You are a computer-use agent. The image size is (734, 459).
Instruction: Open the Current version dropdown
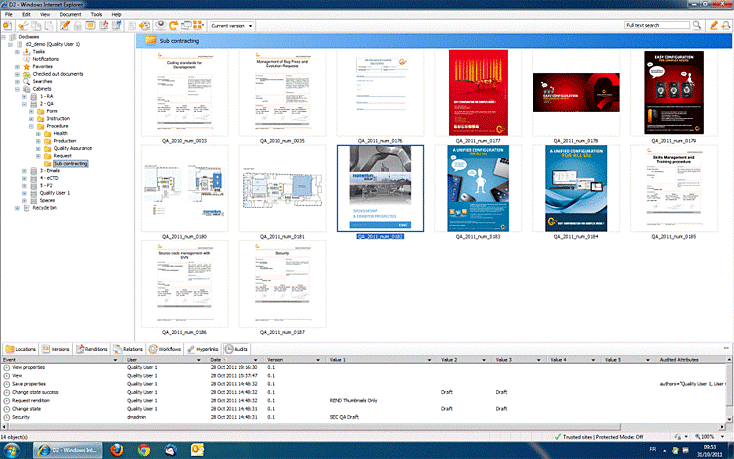(x=232, y=24)
